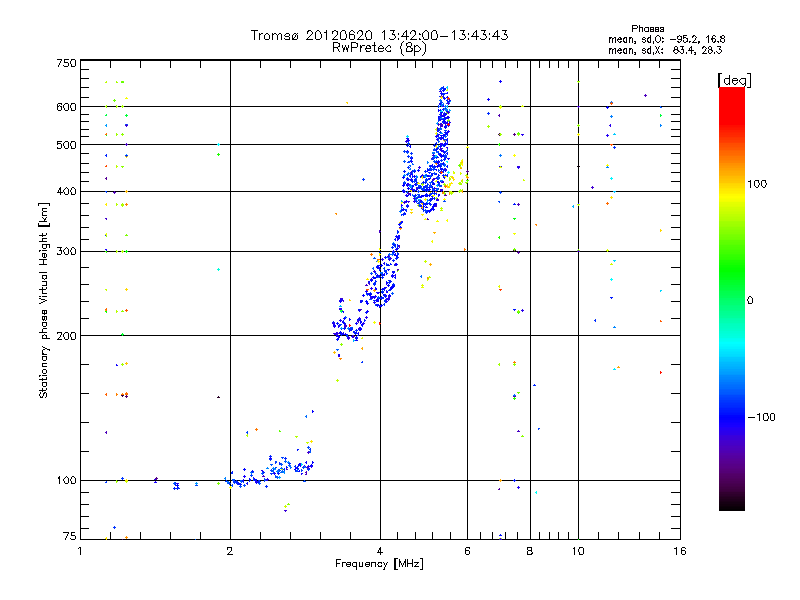
Task: Click the '16' frequency axis tick label
Action: click(680, 551)
